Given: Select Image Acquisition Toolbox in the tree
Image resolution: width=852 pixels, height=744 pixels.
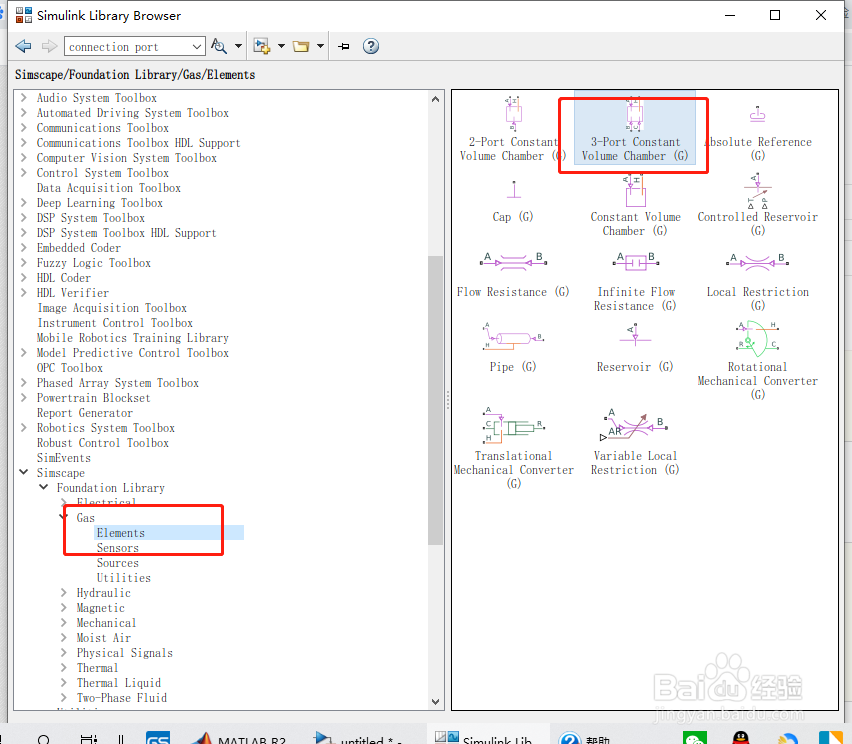Looking at the screenshot, I should pos(112,308).
